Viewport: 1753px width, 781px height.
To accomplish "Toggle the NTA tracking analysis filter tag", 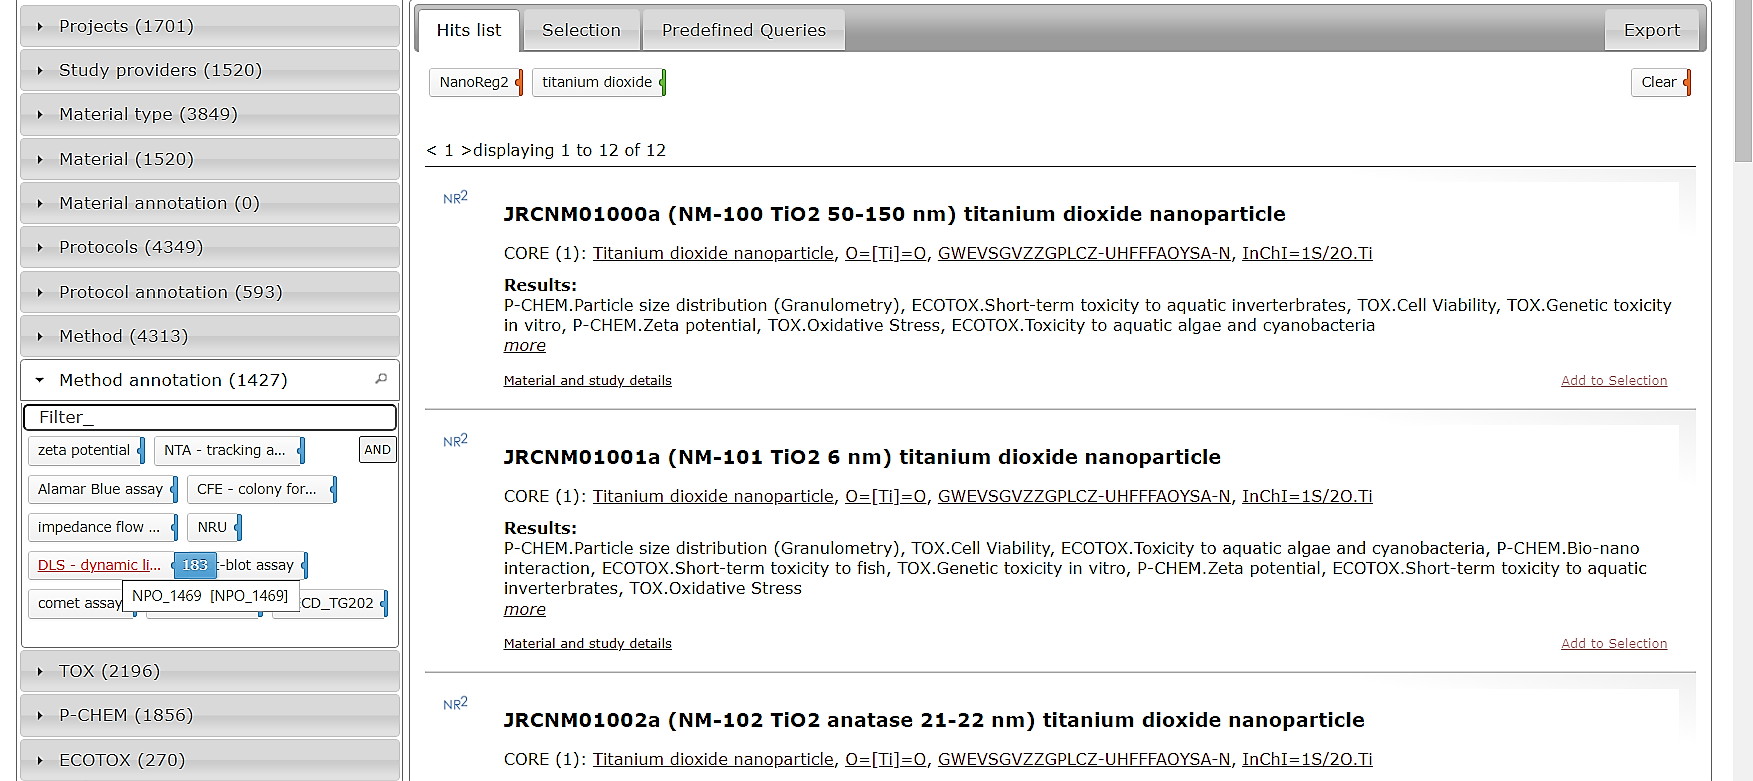I will (225, 451).
